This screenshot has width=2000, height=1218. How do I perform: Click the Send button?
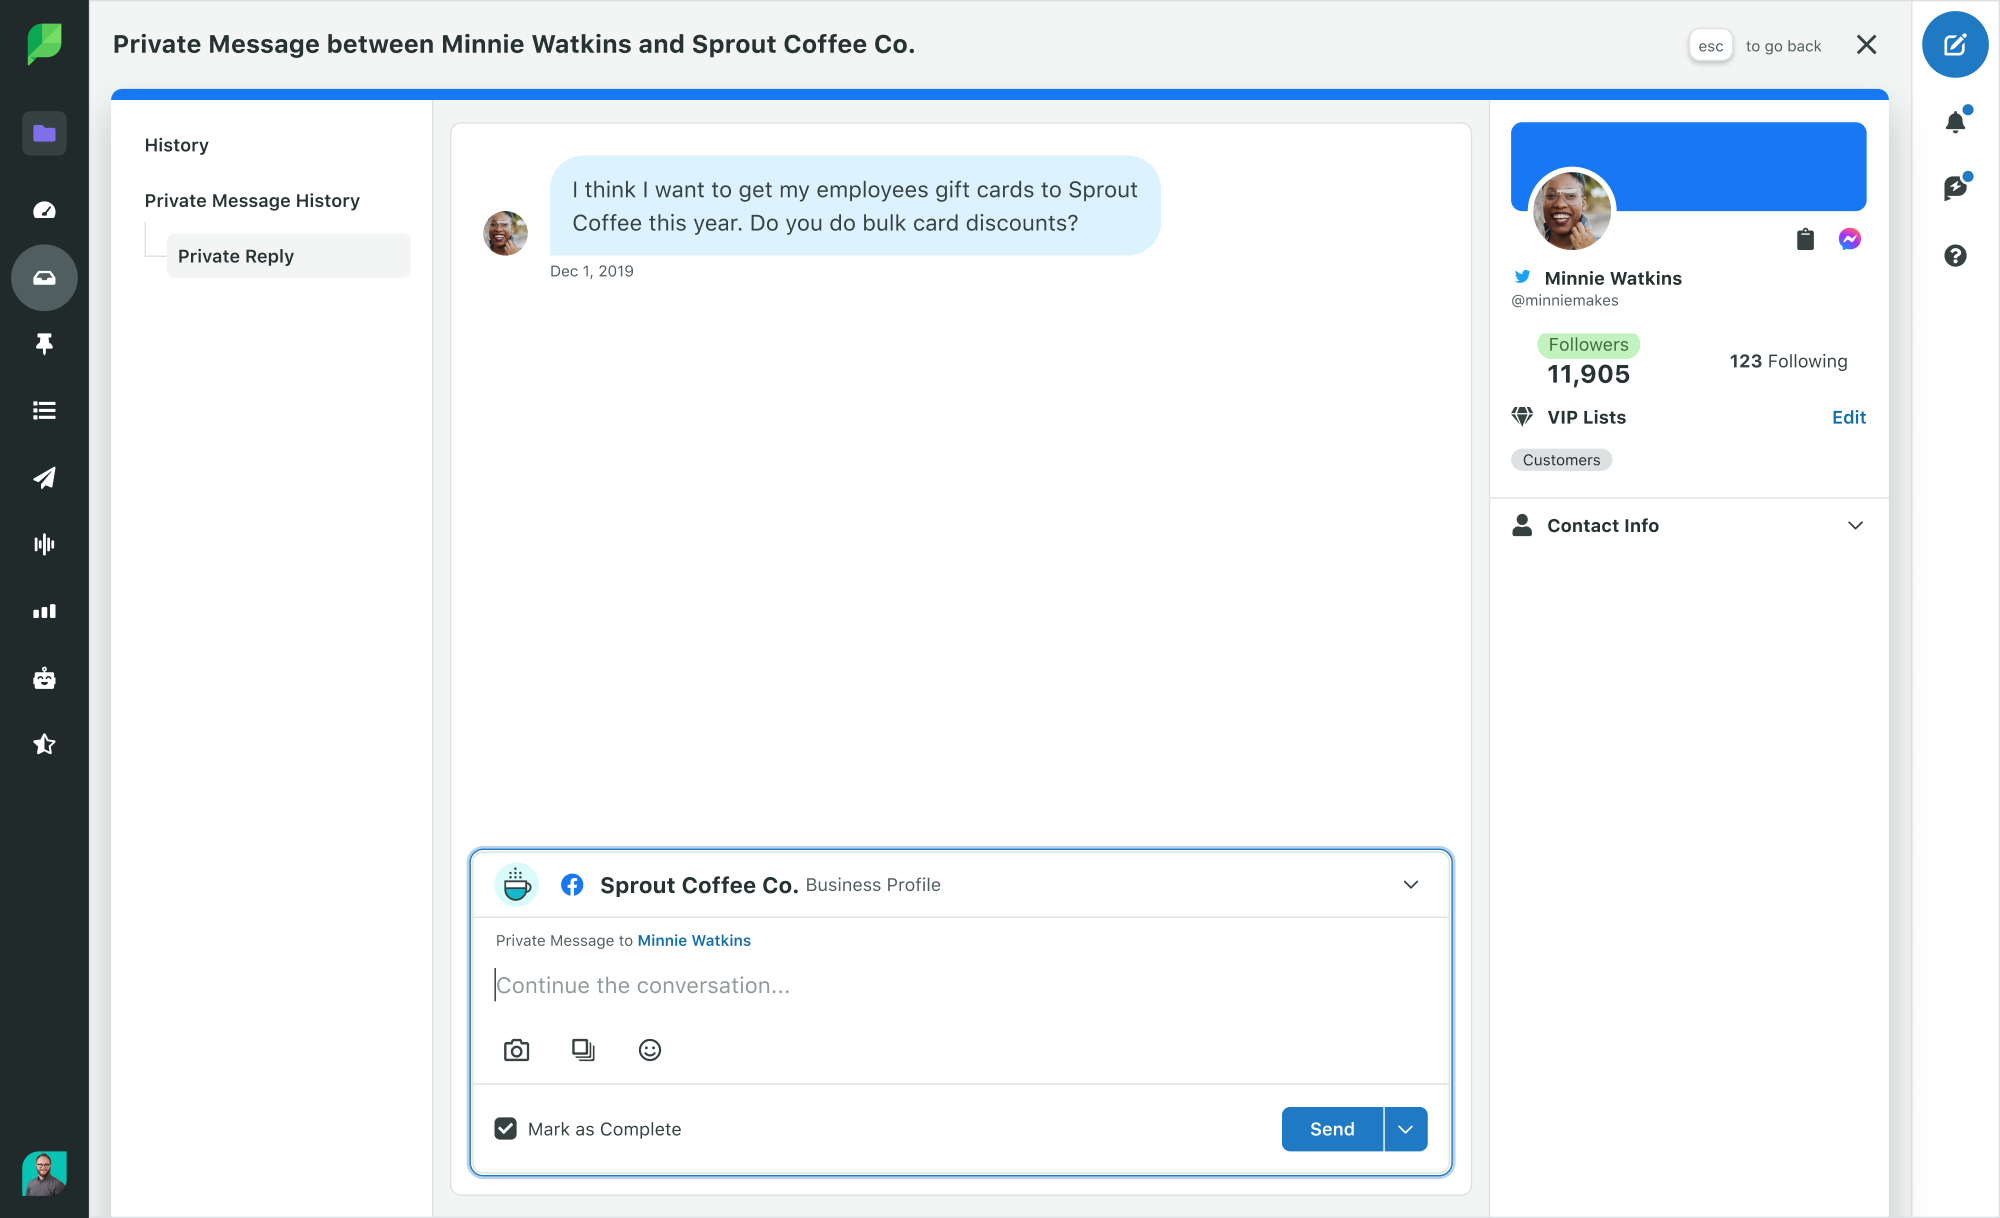coord(1332,1129)
